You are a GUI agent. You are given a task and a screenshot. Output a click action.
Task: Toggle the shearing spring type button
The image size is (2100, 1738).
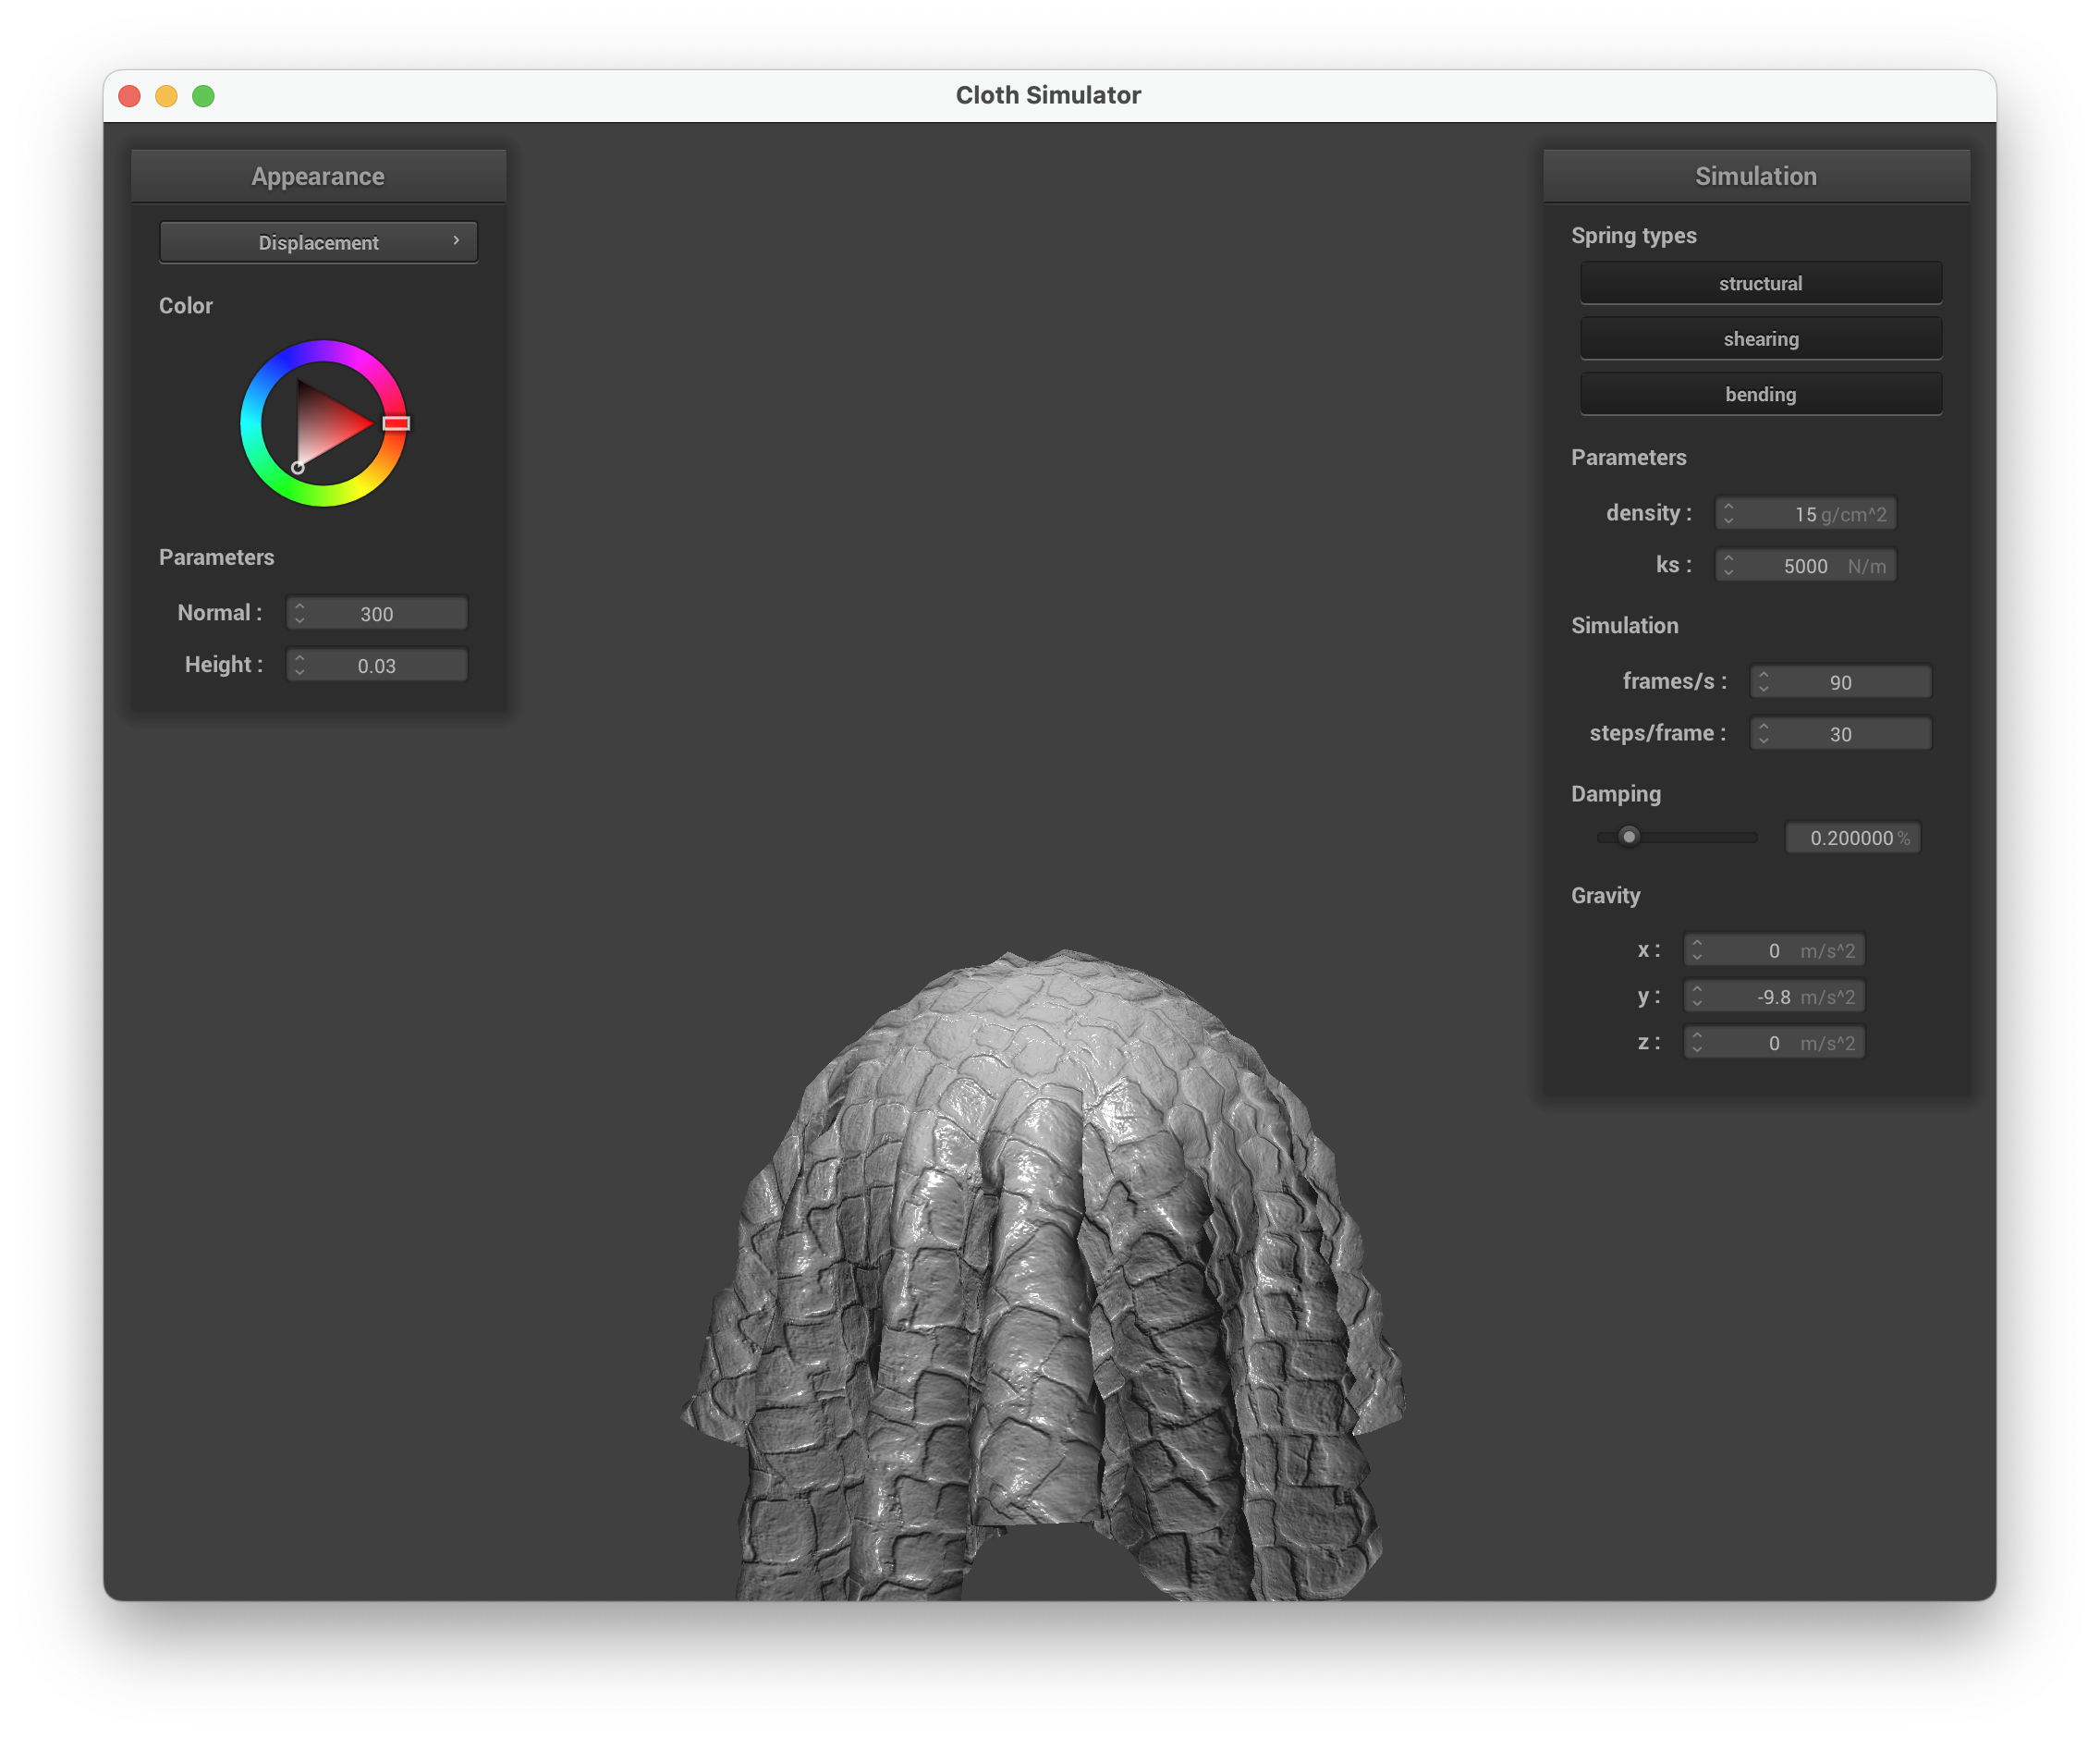(x=1760, y=339)
